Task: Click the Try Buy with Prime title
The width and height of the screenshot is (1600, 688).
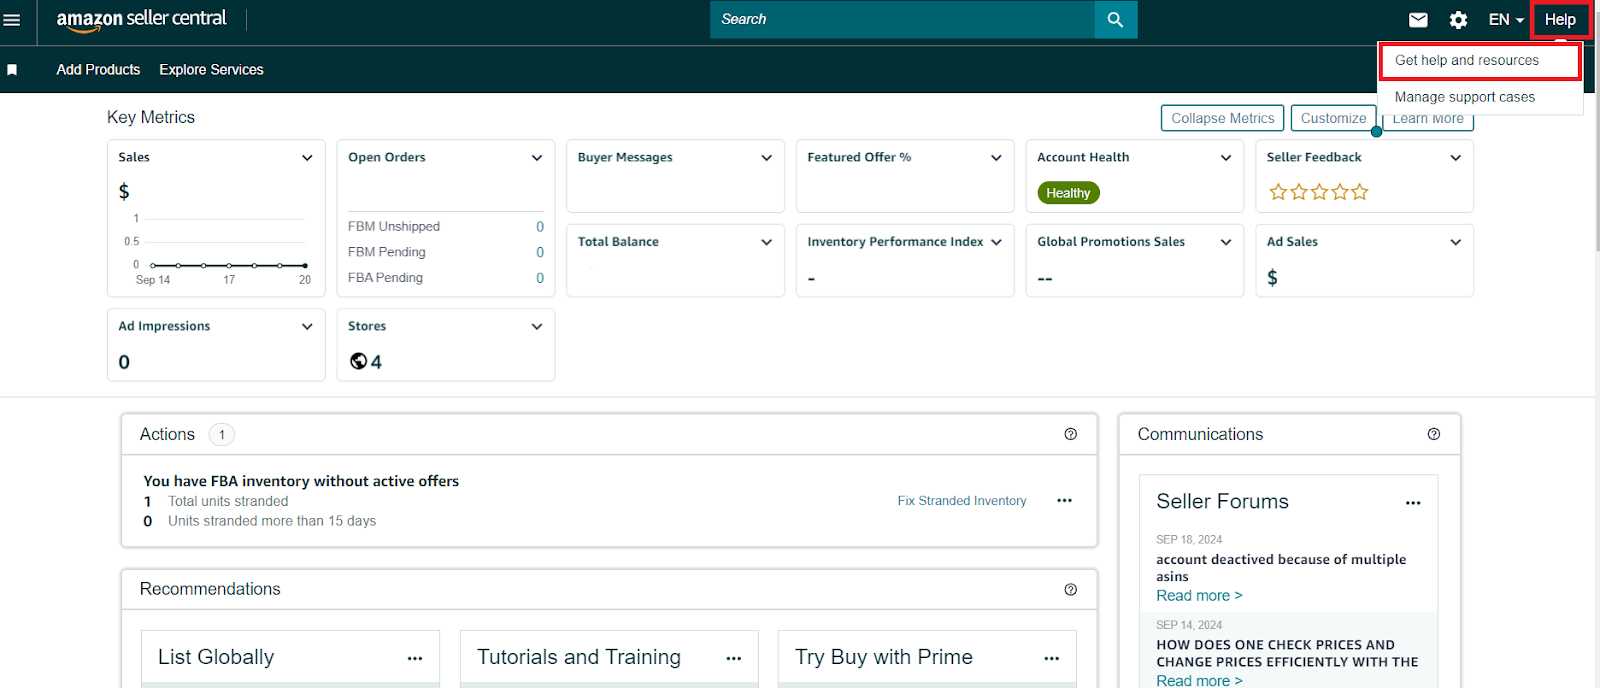Action: point(884,657)
